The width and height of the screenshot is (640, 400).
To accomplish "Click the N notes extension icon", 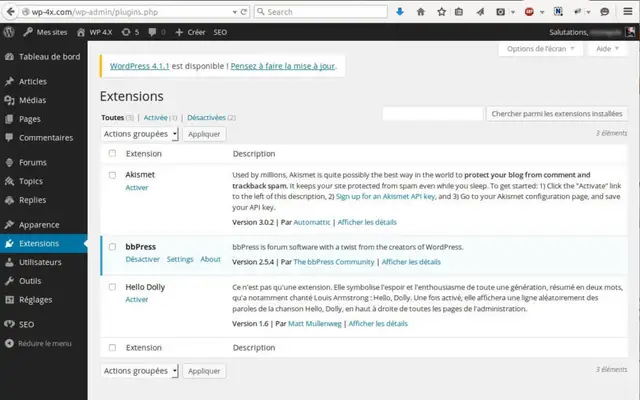I will pos(558,12).
